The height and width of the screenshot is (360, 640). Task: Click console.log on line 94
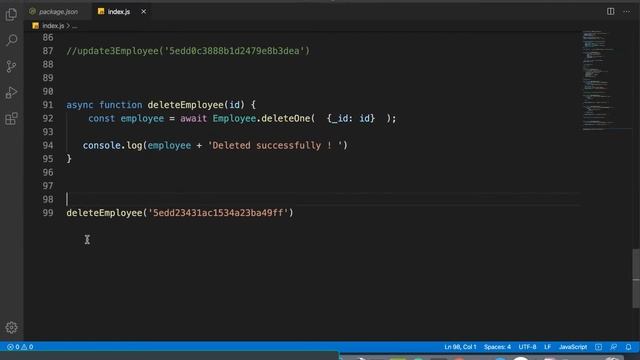[112, 145]
